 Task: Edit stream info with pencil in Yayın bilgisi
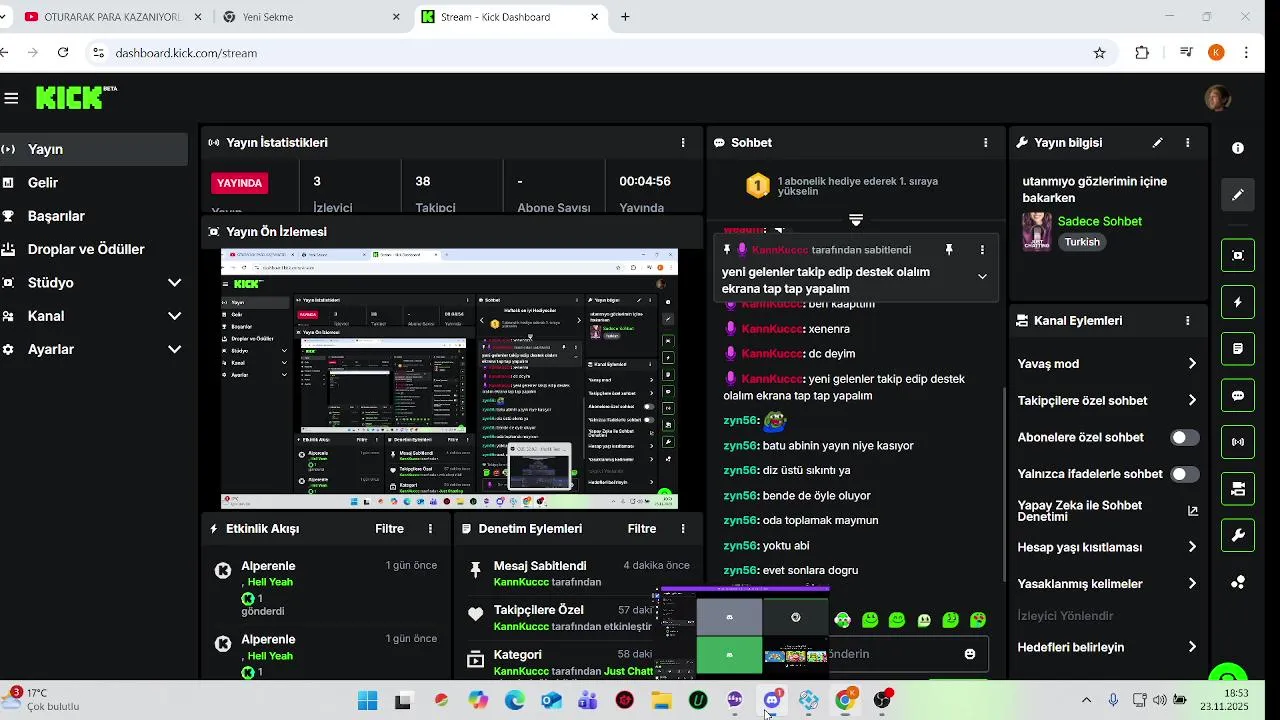(1157, 143)
